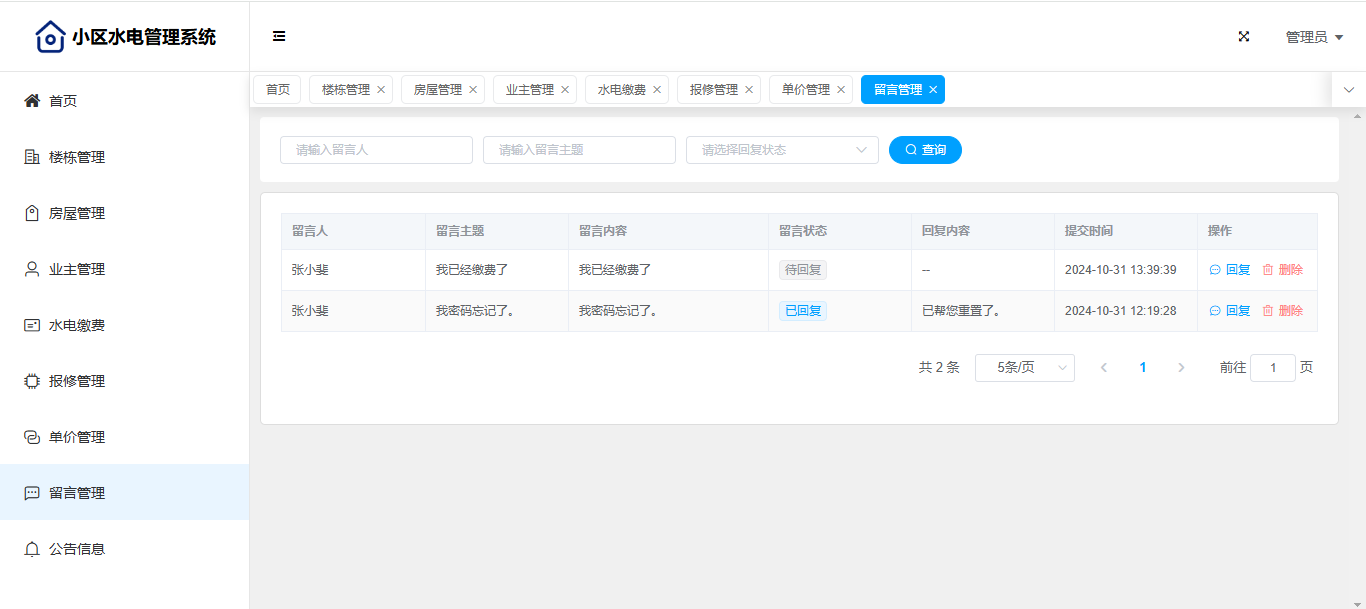
Task: Click the house logo icon
Action: [50, 37]
